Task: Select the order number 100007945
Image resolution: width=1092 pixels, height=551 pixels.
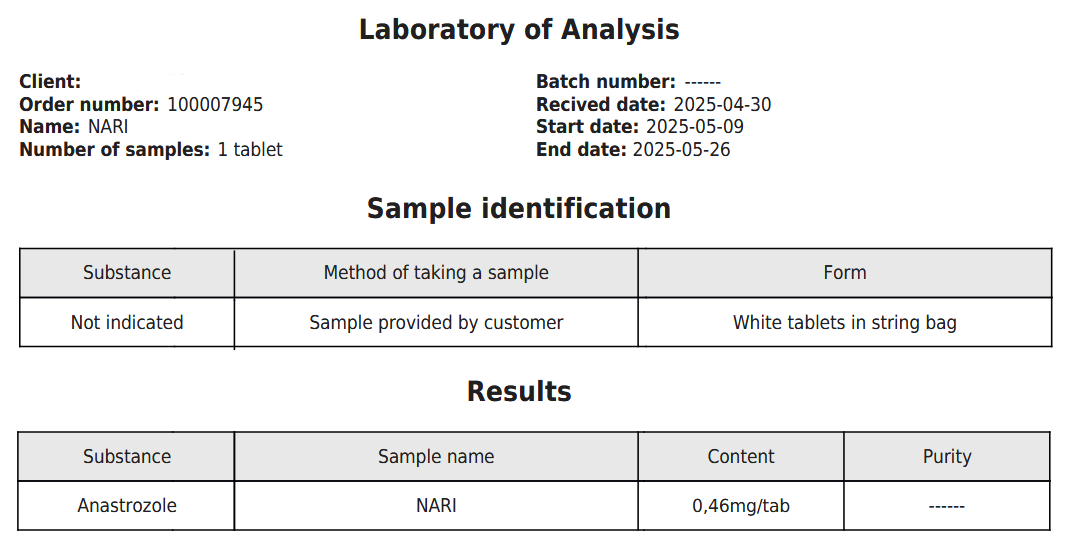Action: click(x=215, y=104)
